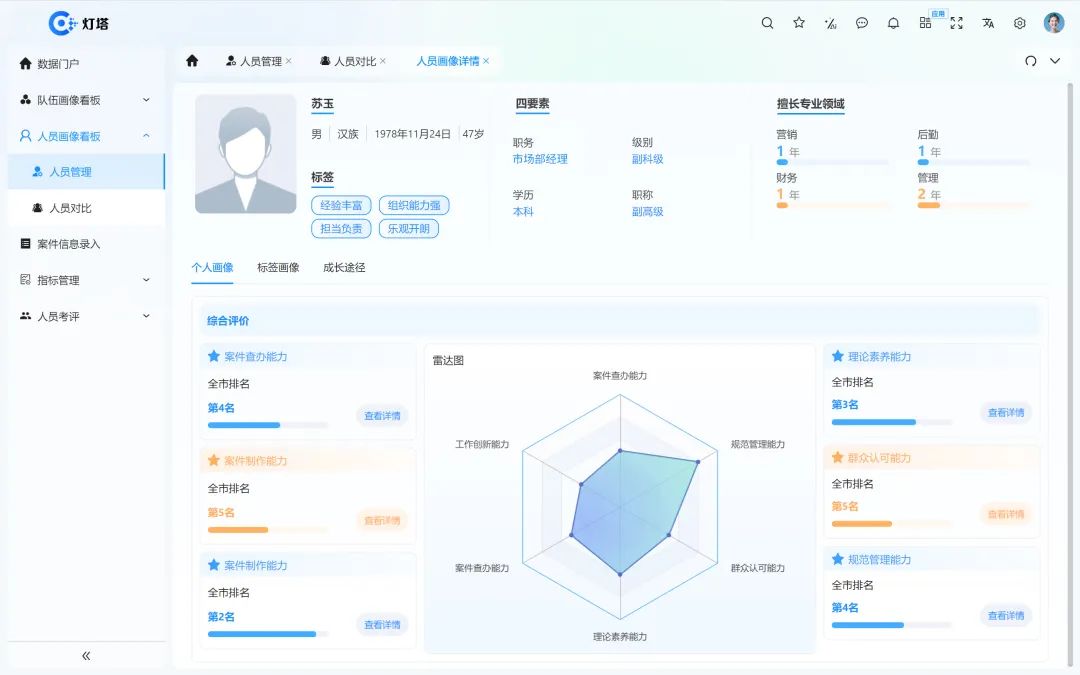Click the refresh icon near the tabs

click(x=1031, y=61)
